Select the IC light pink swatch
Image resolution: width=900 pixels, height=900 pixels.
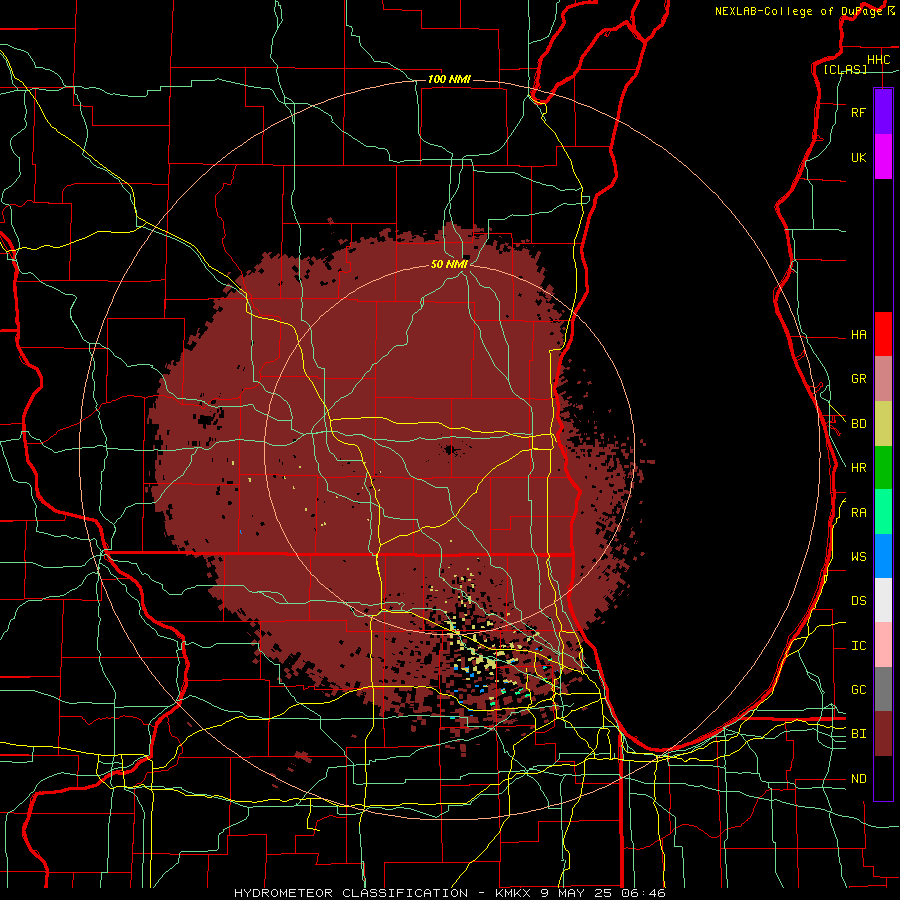click(883, 645)
